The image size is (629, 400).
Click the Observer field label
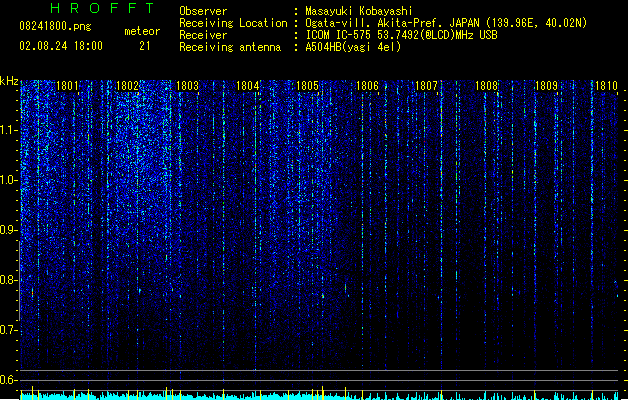tap(203, 11)
